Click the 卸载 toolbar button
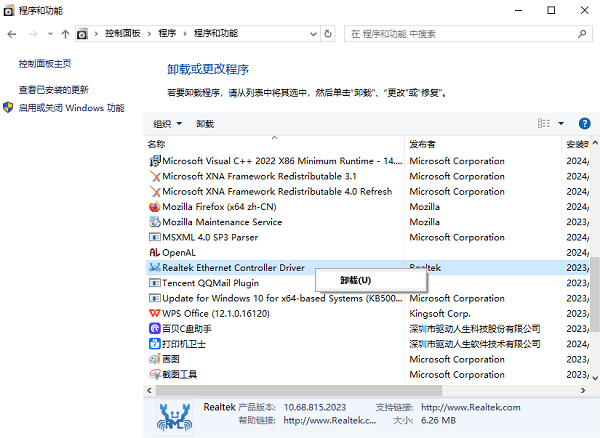 tap(205, 124)
